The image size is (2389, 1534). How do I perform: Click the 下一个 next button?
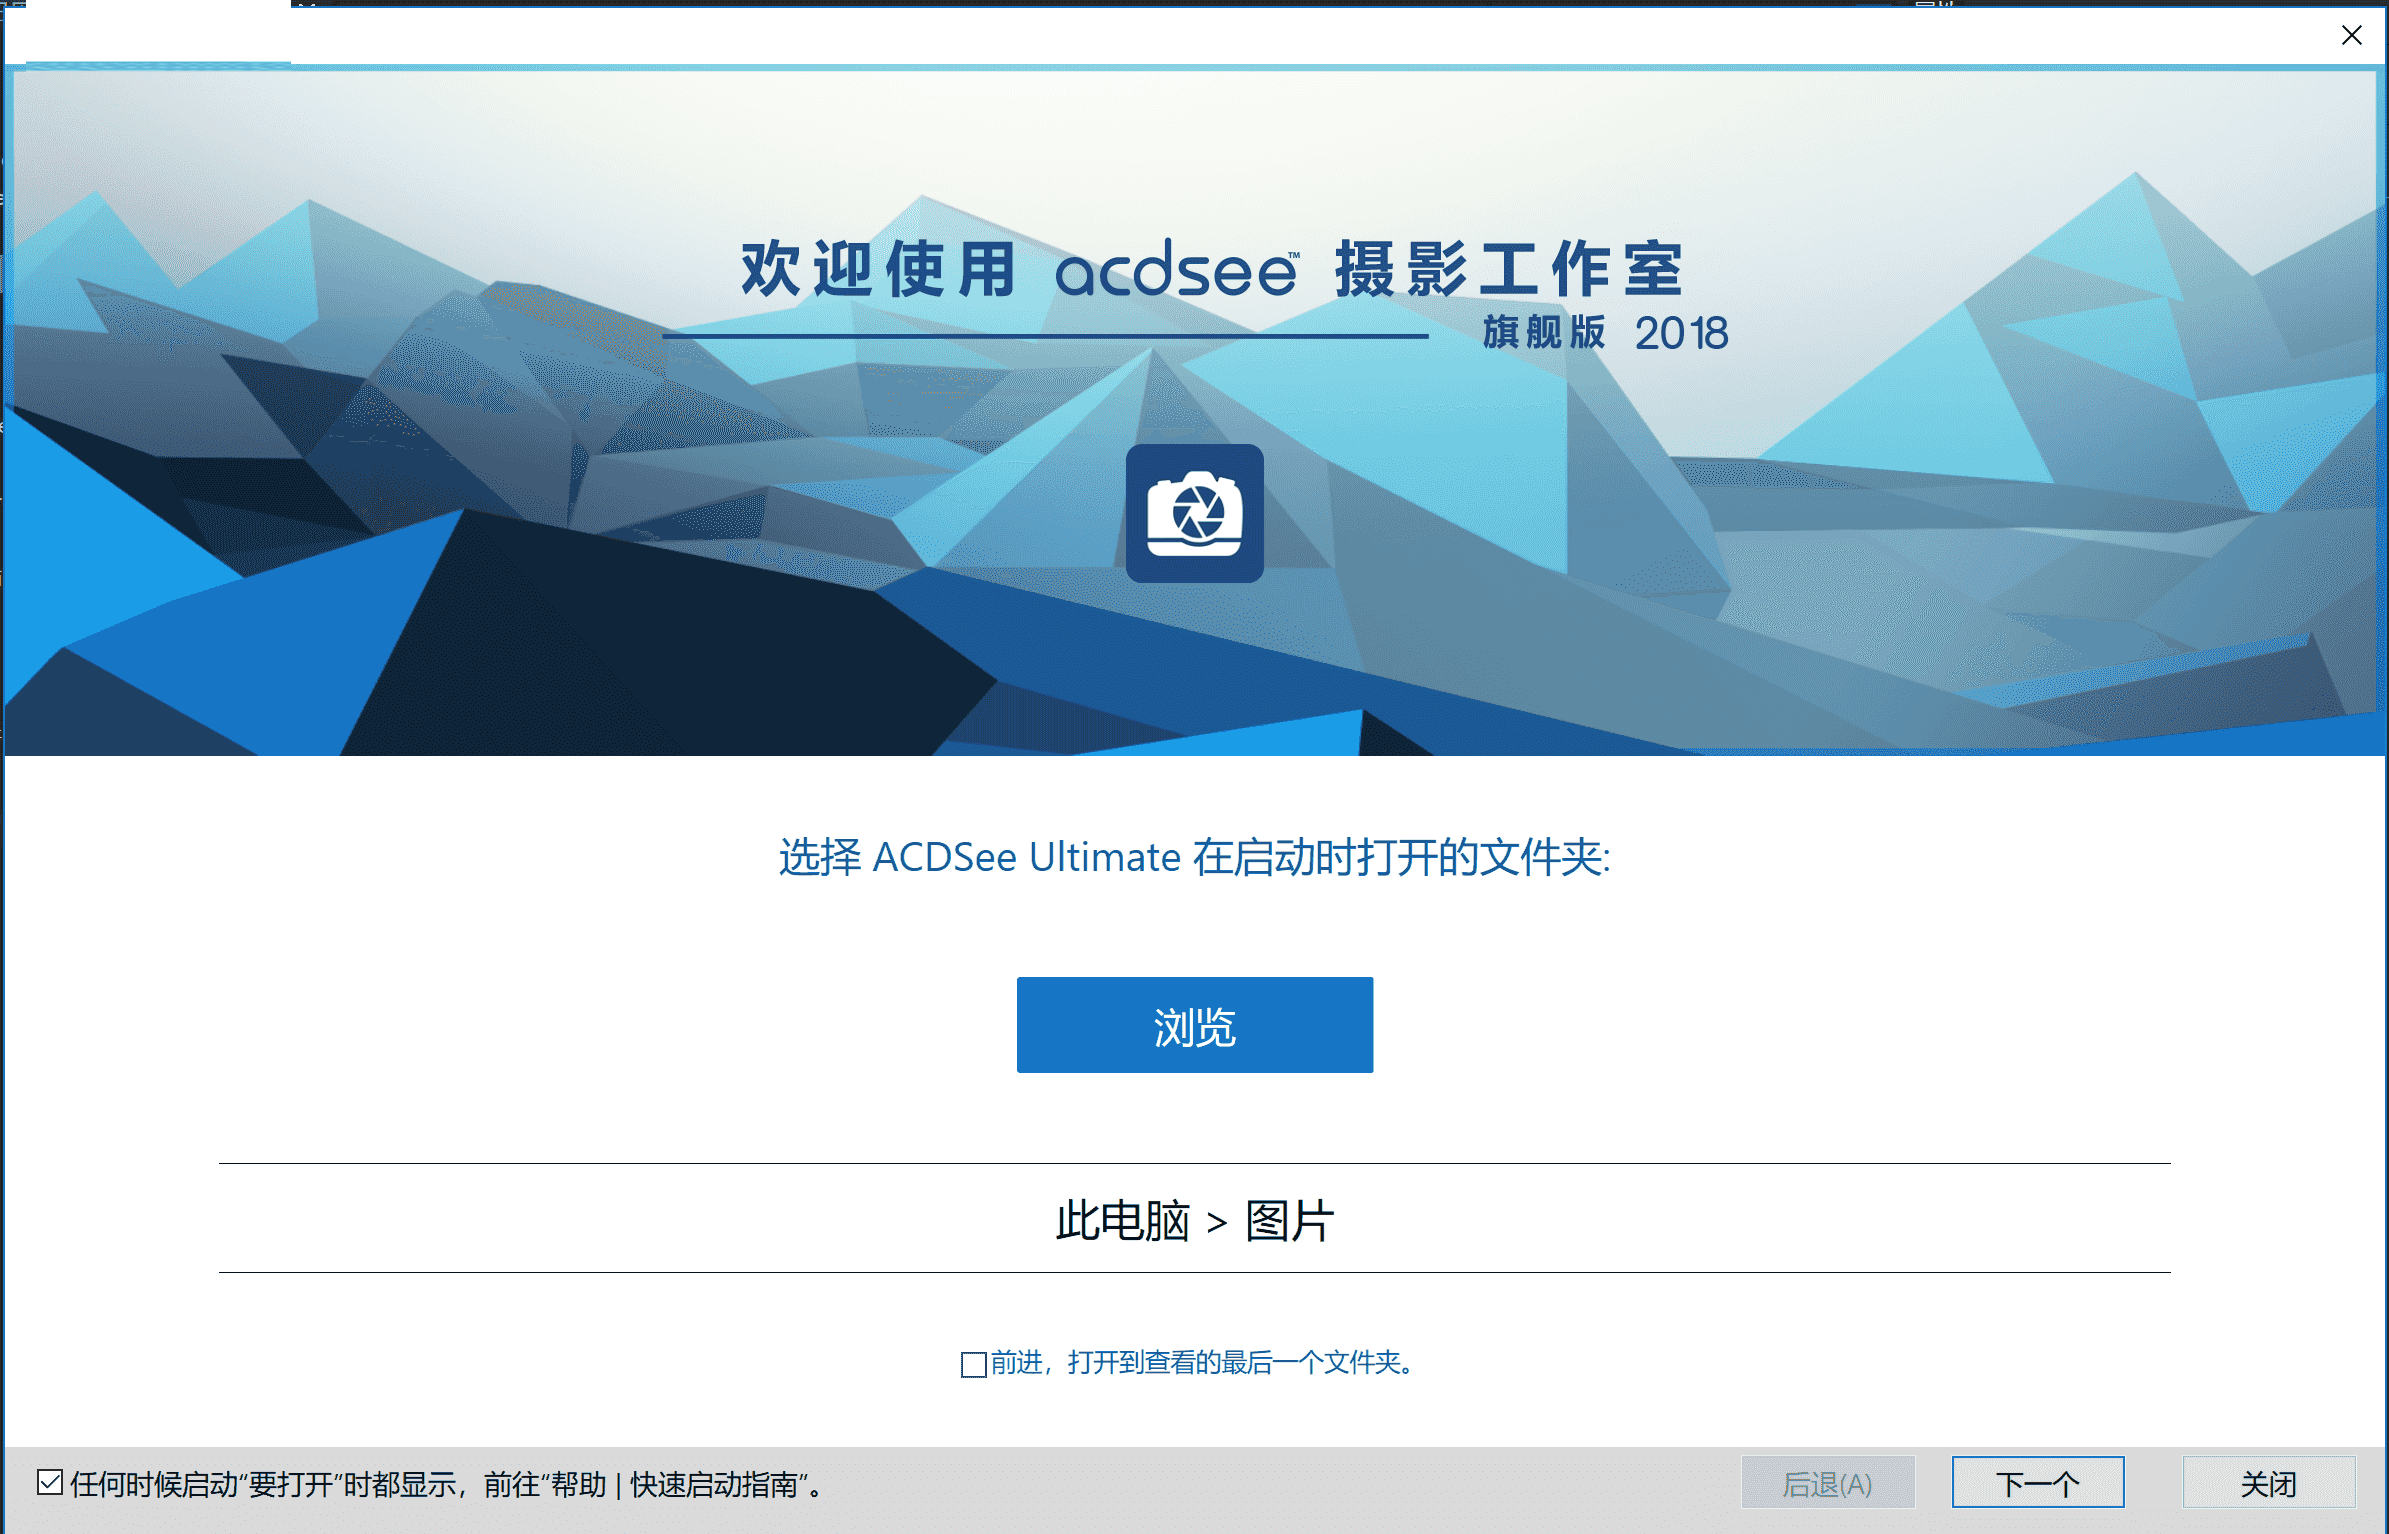point(2037,1483)
